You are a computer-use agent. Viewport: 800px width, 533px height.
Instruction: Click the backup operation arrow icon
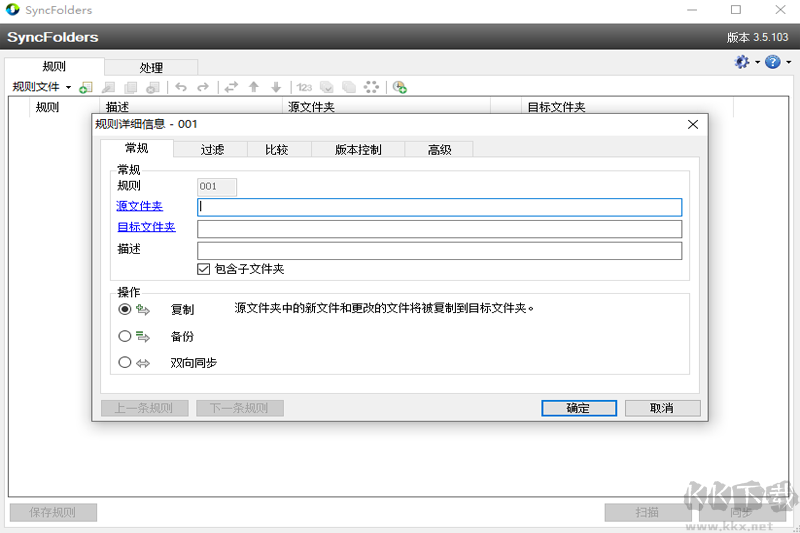[x=143, y=337]
